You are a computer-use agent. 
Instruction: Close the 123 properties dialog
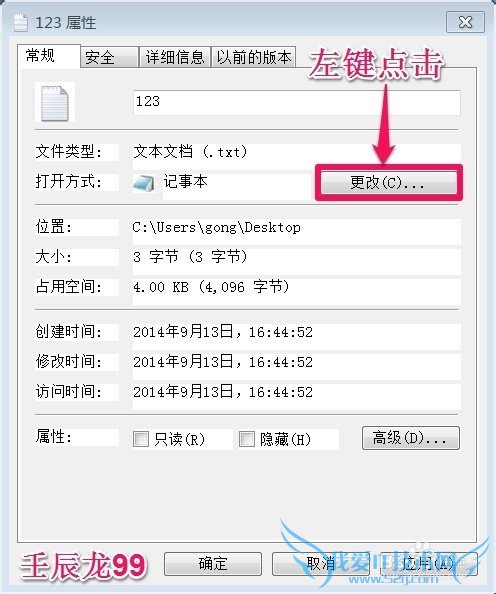(x=465, y=22)
